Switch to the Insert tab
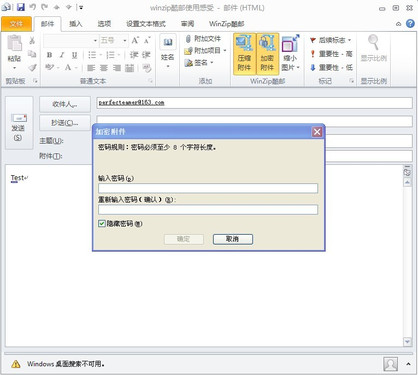This screenshot has height=375, width=418. coord(75,24)
